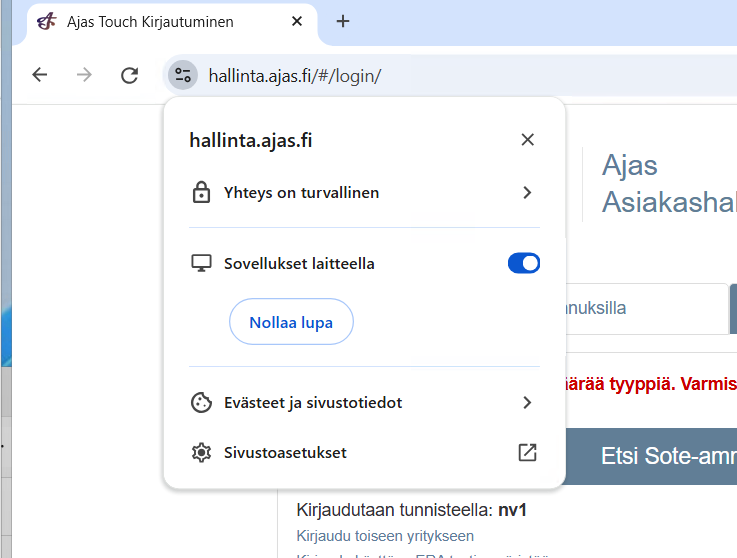This screenshot has width=737, height=558.
Task: Open a new tab with plus icon
Action: [x=343, y=21]
